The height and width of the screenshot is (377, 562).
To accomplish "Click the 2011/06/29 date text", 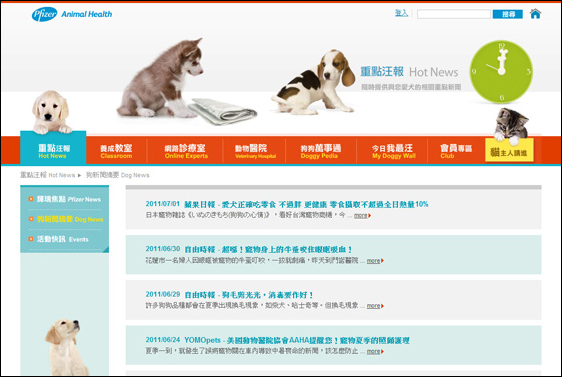I will click(162, 294).
